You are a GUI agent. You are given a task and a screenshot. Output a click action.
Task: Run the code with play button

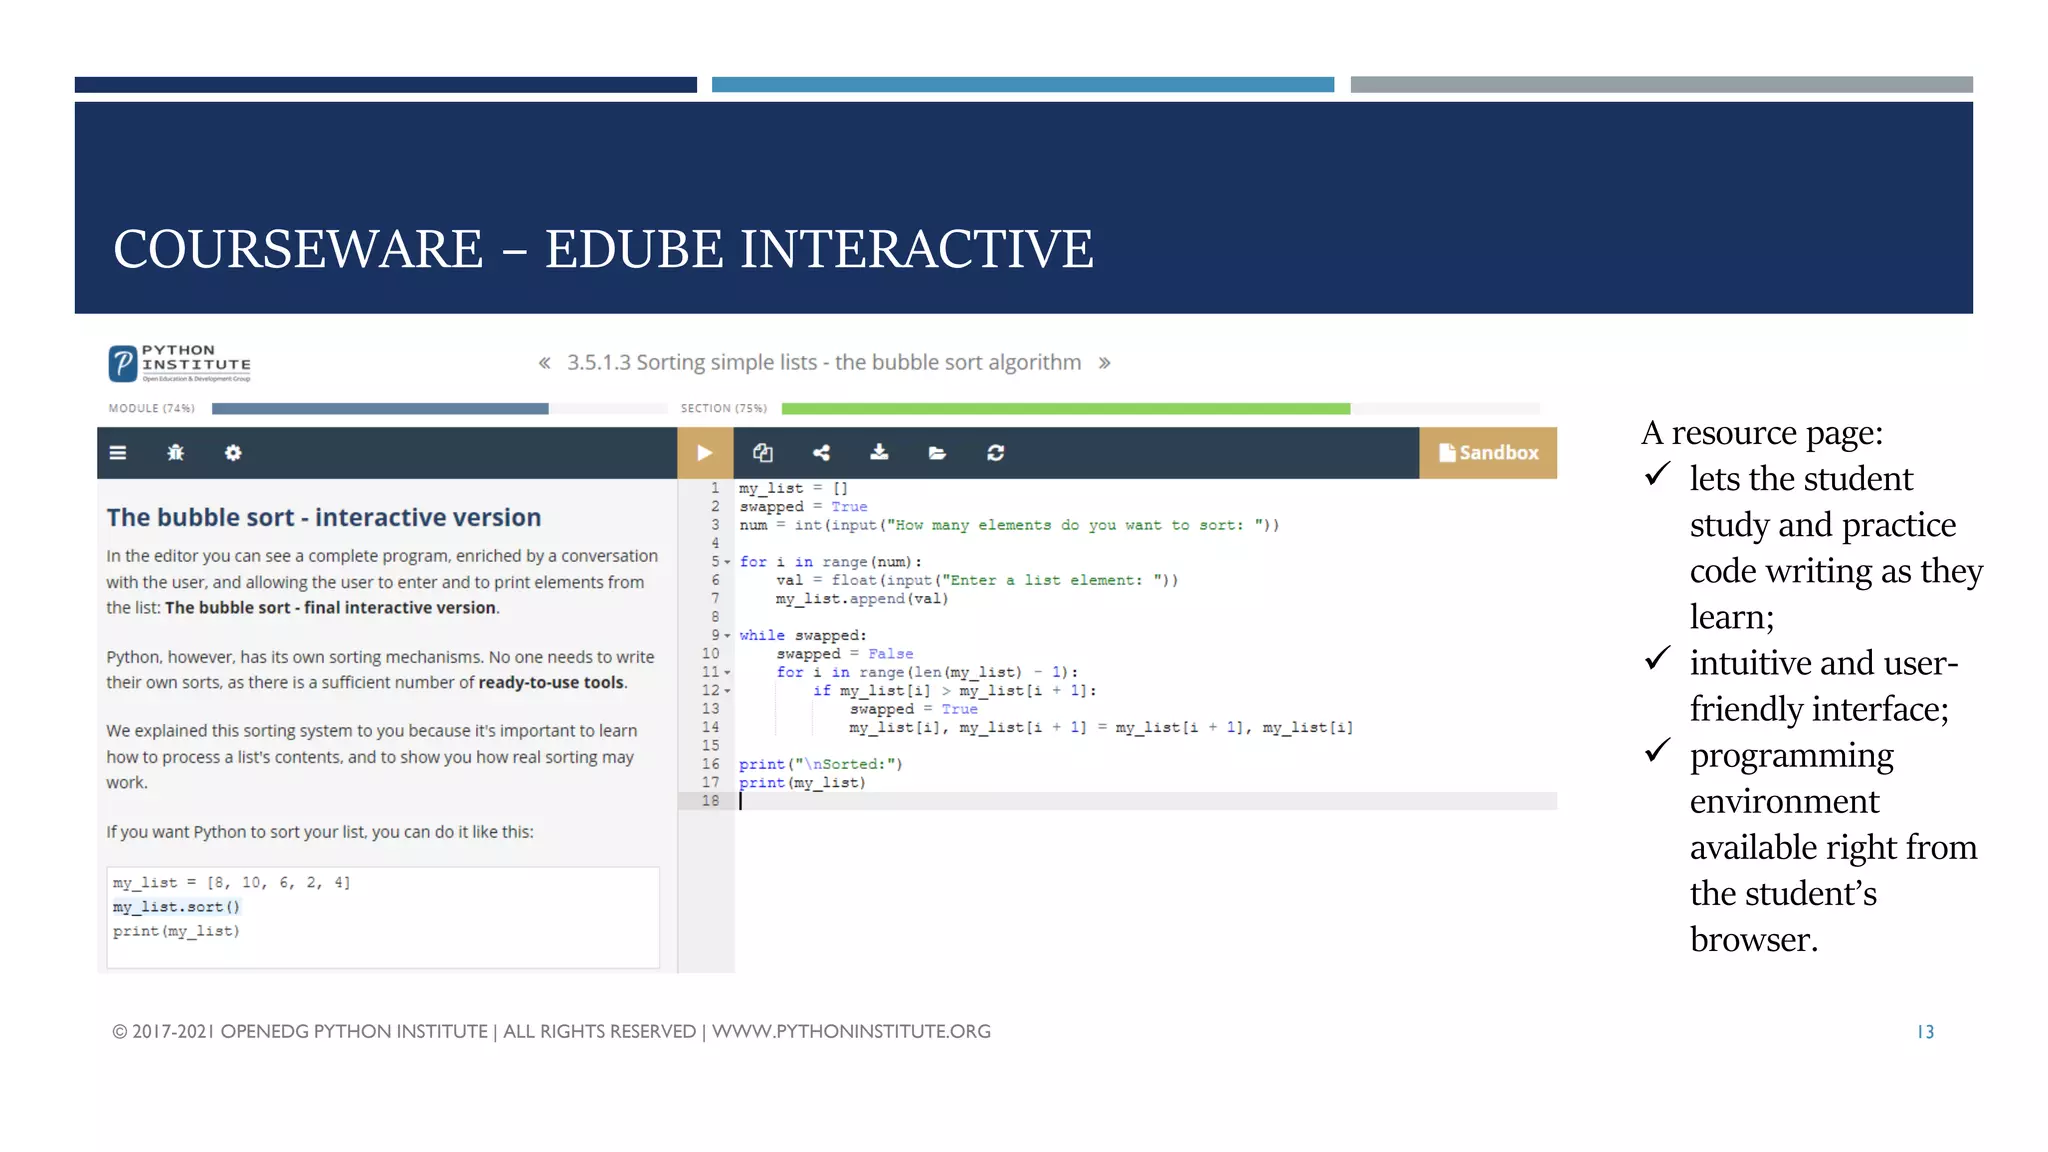705,453
